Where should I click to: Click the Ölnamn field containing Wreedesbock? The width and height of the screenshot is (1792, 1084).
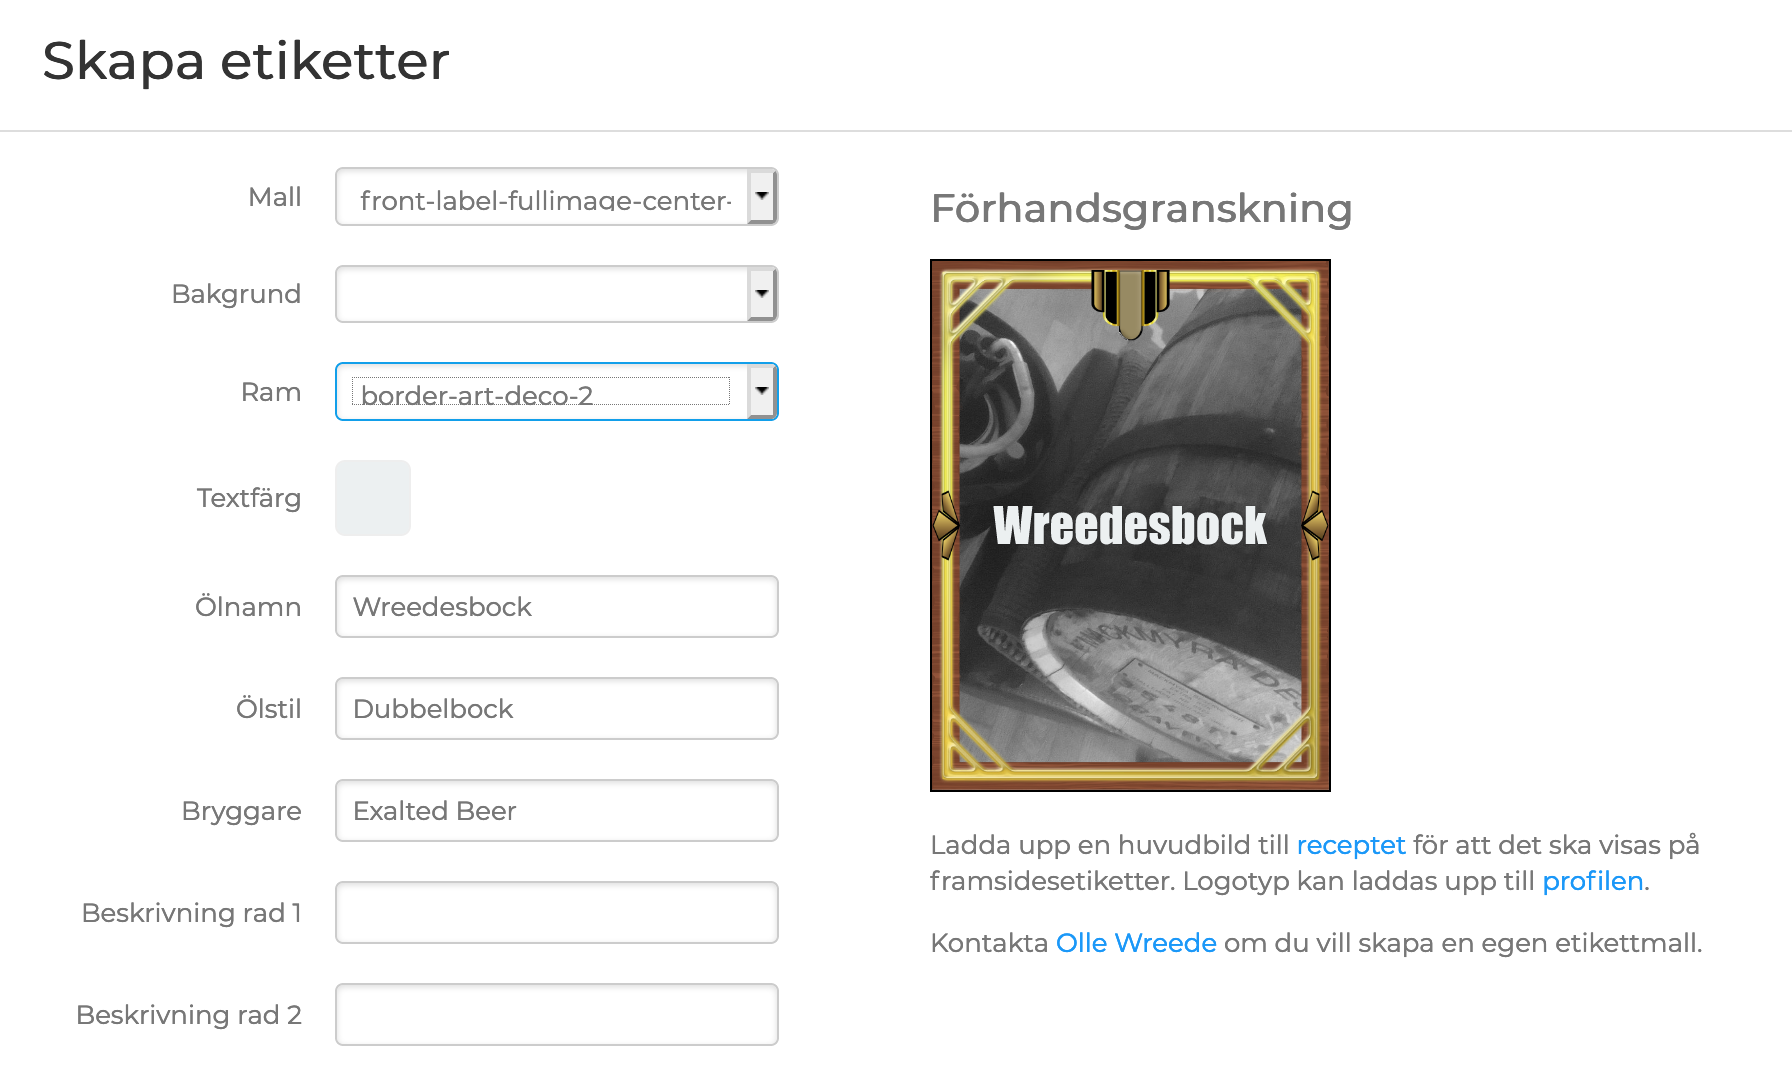[x=557, y=607]
